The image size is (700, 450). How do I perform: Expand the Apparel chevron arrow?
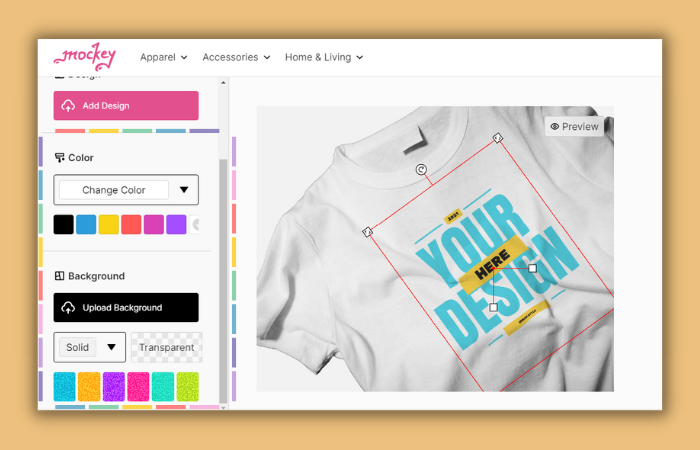click(184, 58)
